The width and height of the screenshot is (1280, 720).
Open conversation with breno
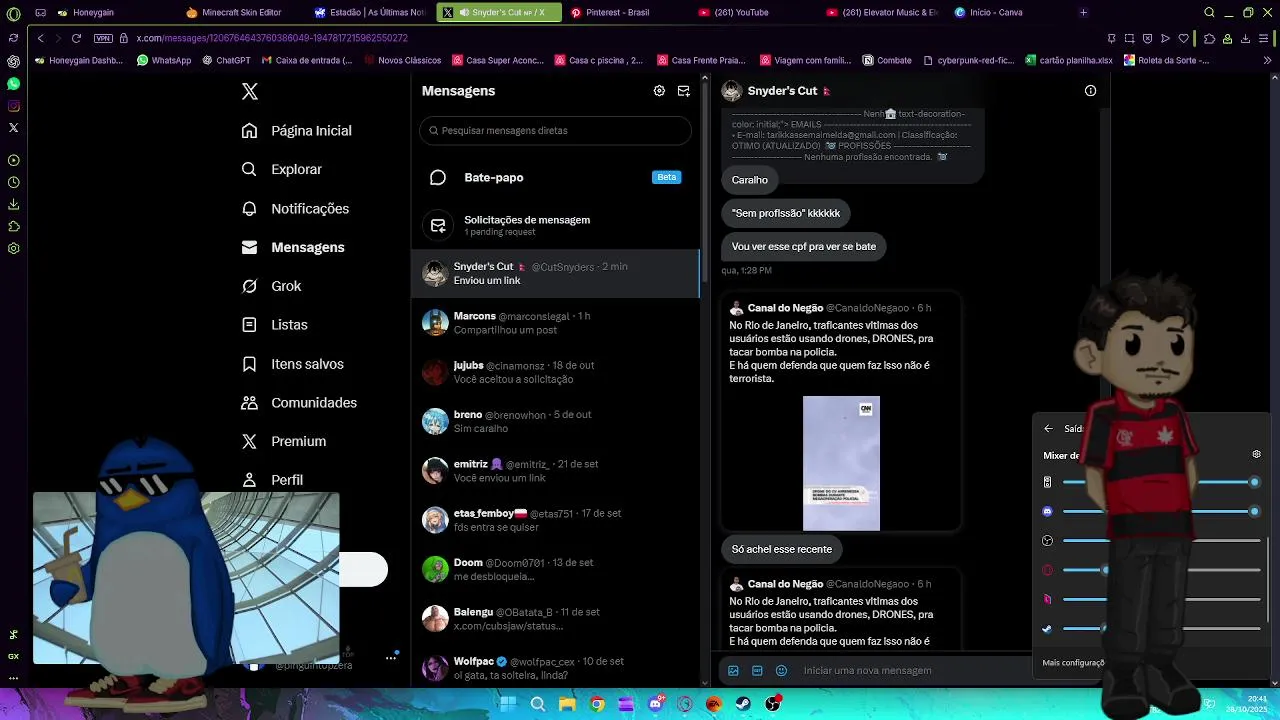(556, 421)
